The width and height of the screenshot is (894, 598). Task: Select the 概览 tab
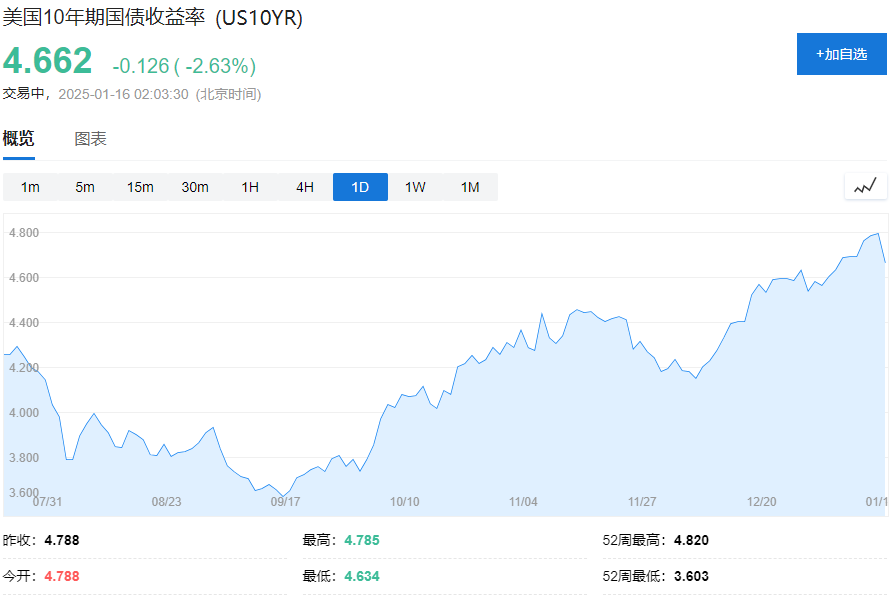[18, 139]
